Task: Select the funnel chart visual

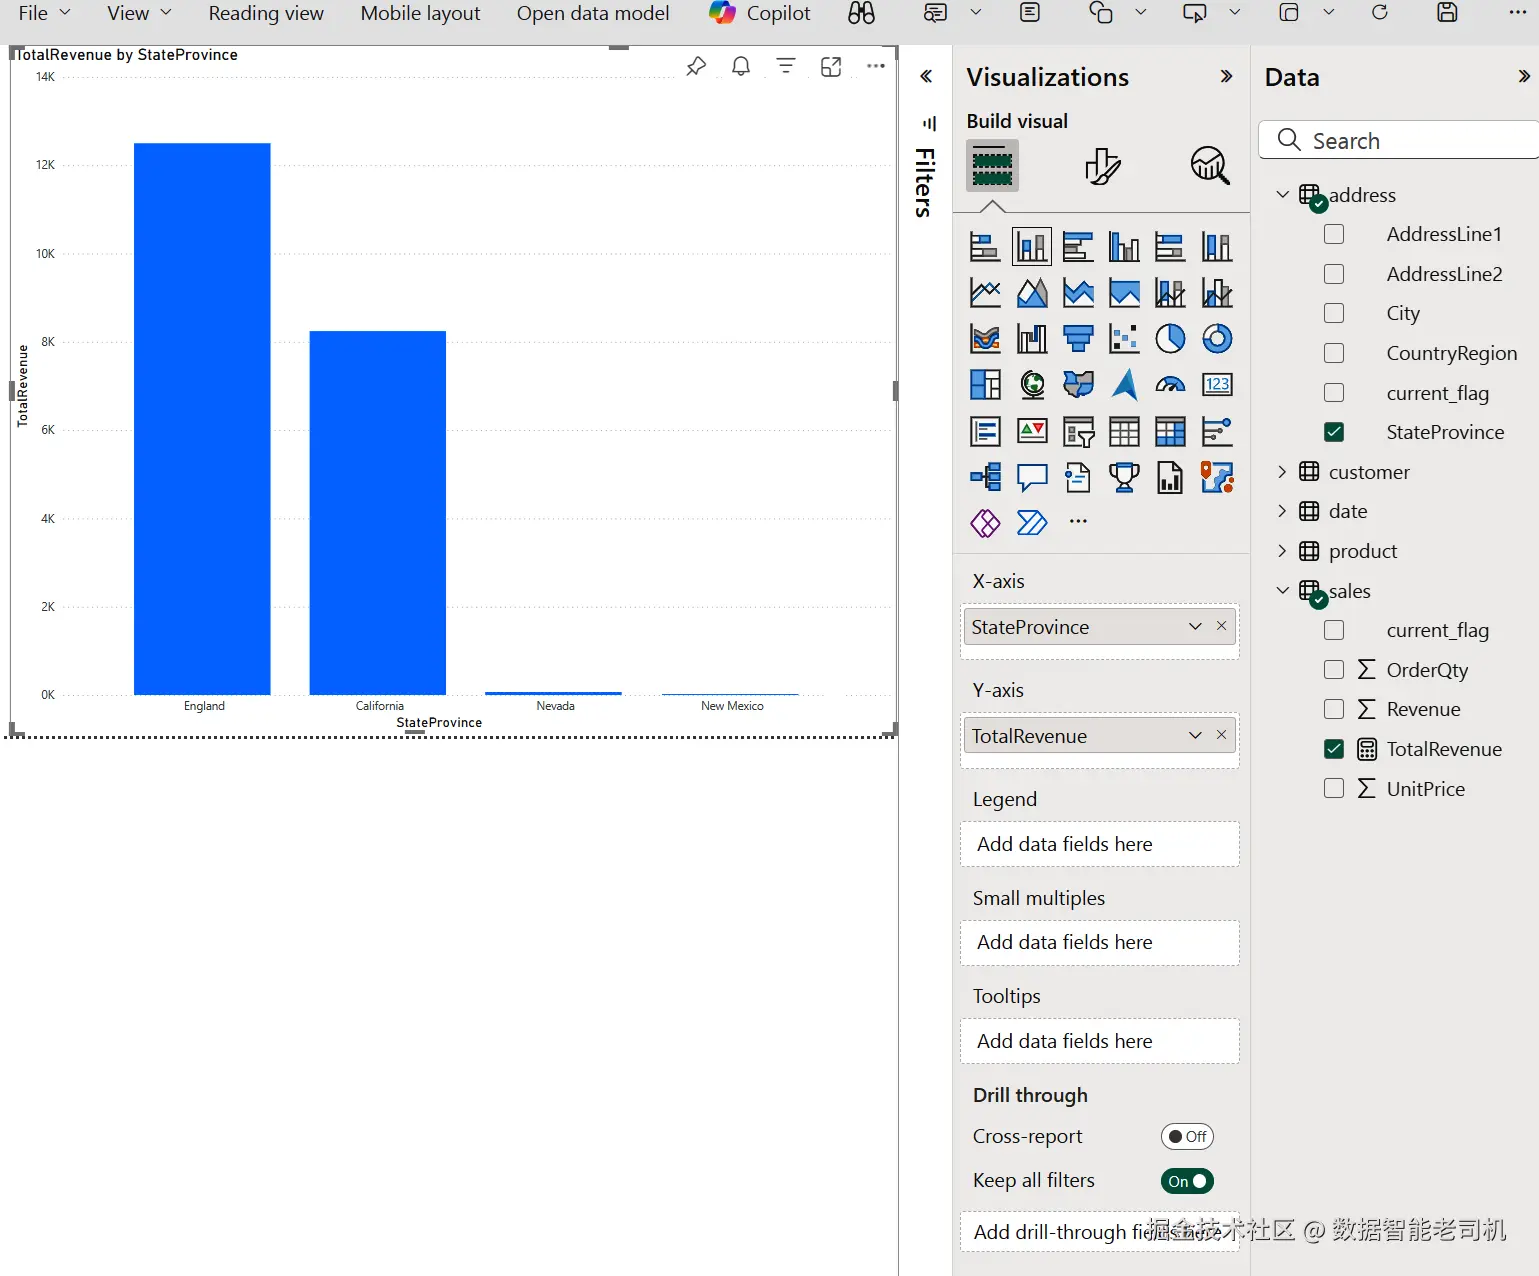Action: [1078, 338]
